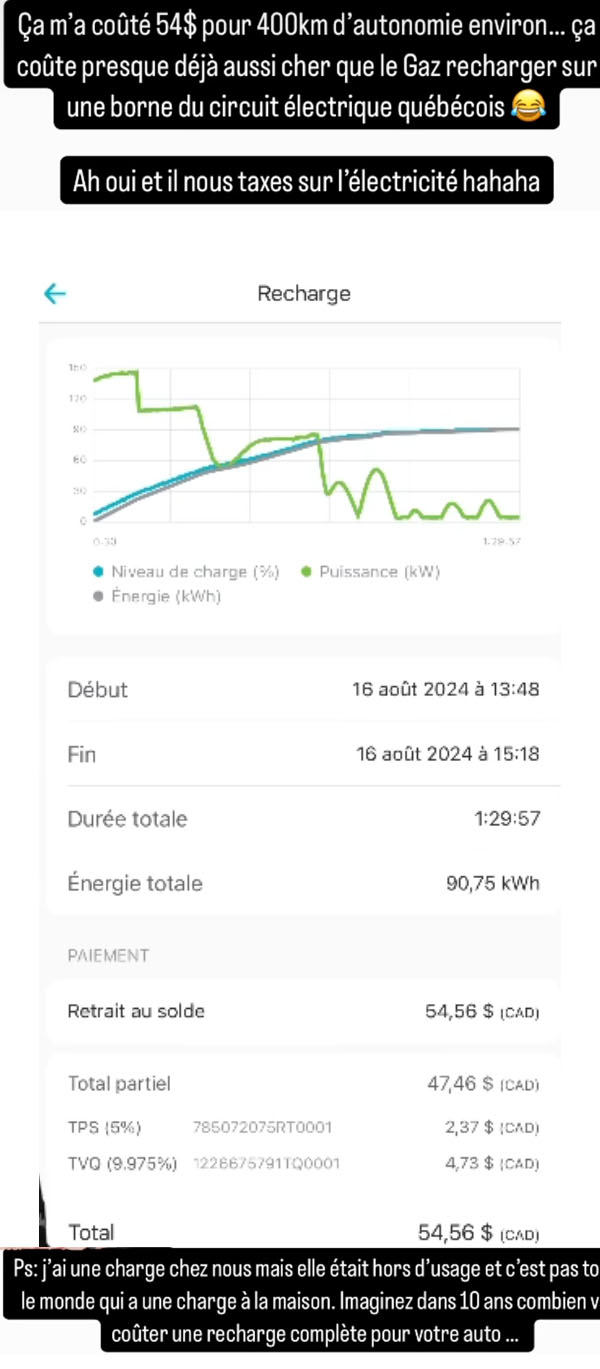Tap the Durée totale row
The height and width of the screenshot is (1369, 600).
point(303,818)
